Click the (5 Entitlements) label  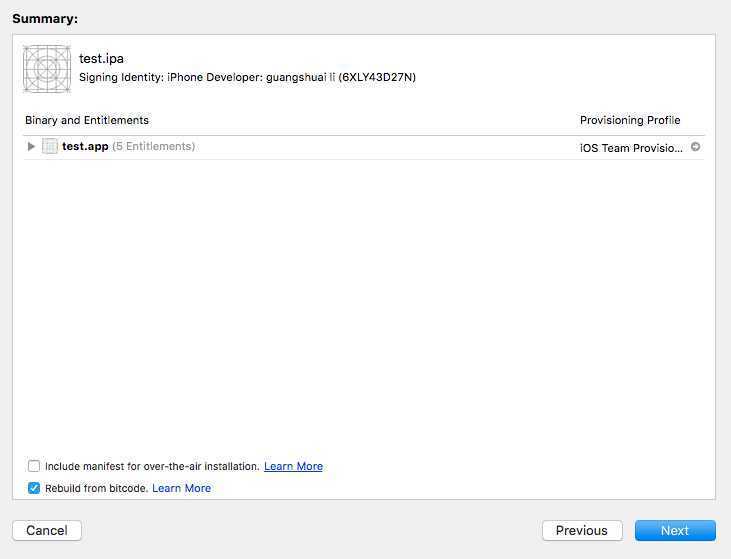[x=153, y=146]
